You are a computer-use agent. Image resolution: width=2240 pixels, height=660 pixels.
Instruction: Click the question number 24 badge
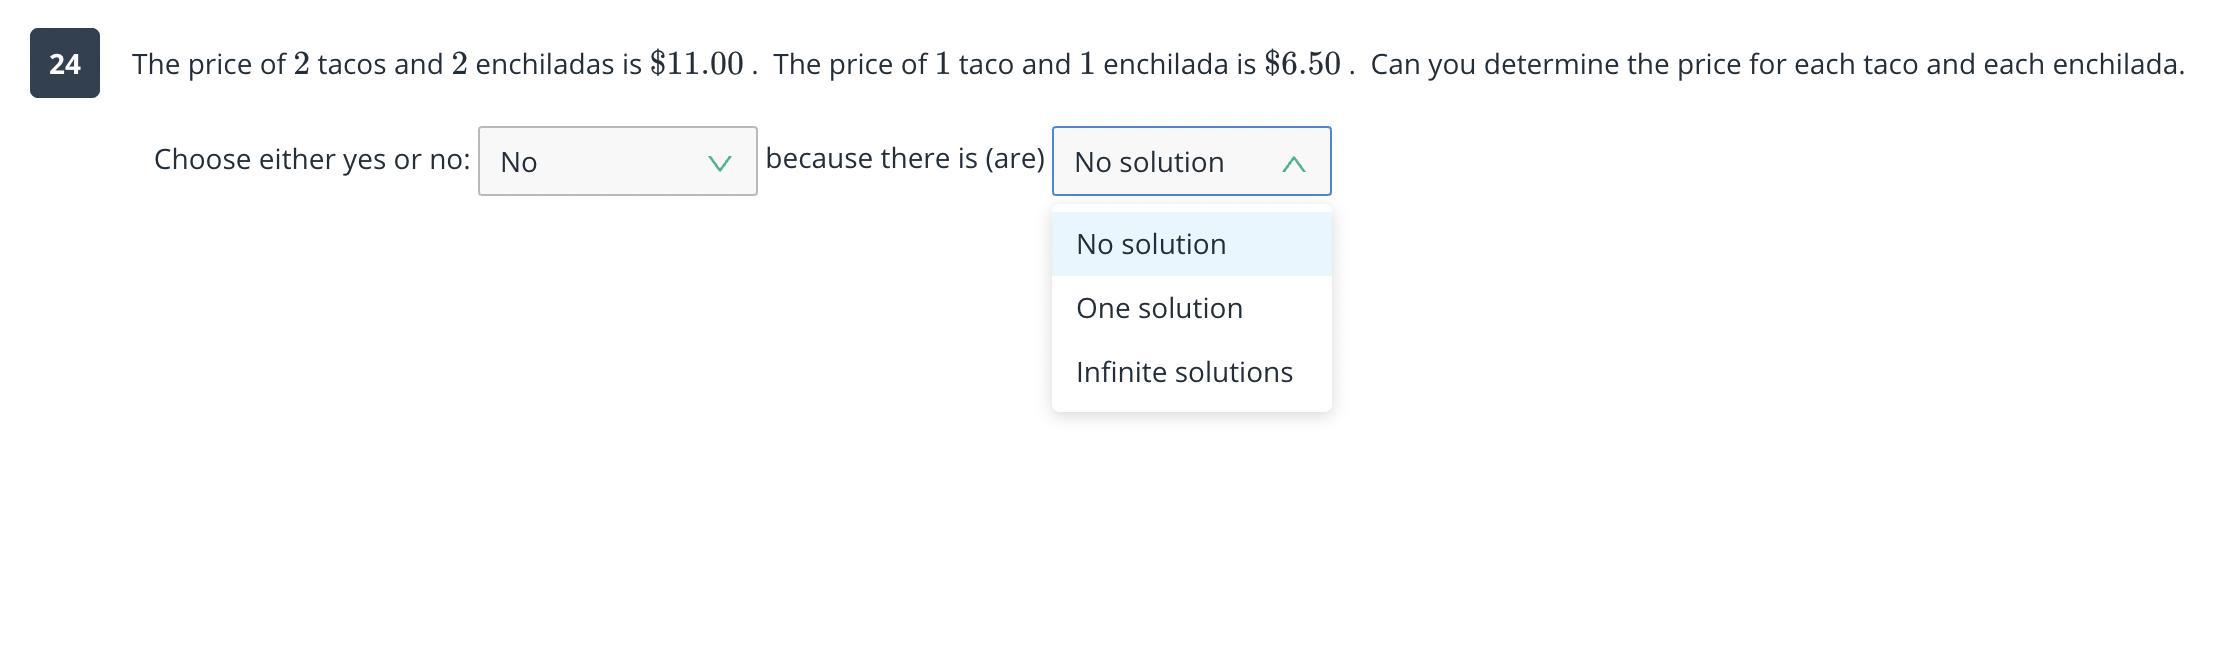pyautogui.click(x=65, y=63)
